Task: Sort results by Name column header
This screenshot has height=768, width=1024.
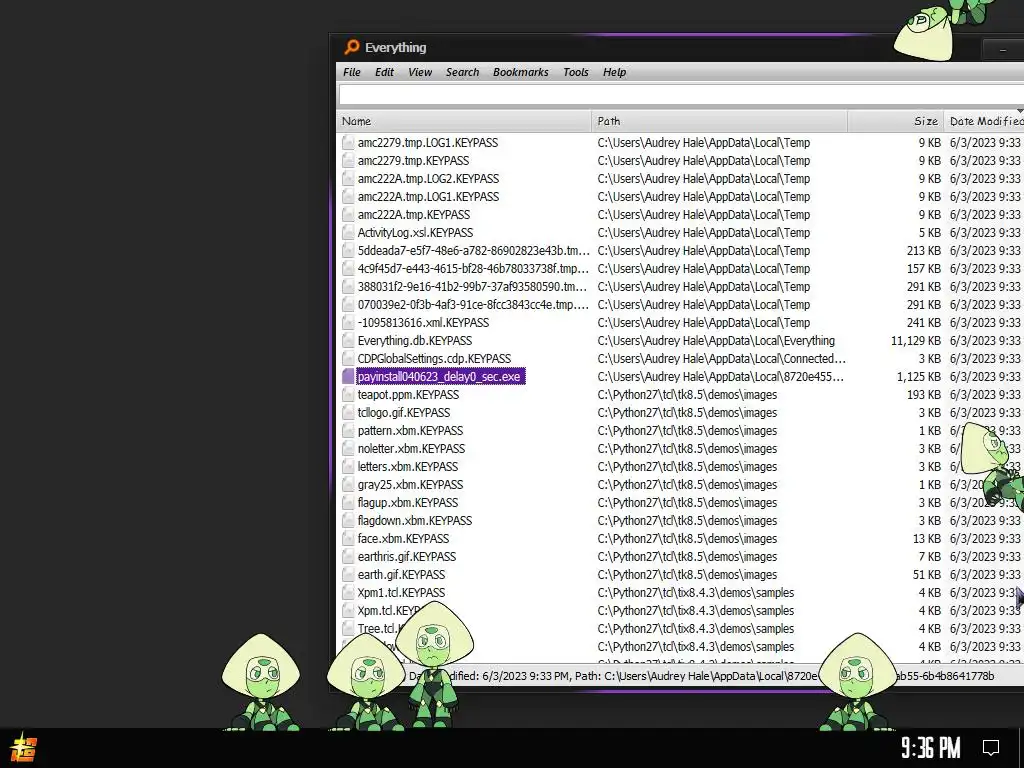Action: click(464, 121)
